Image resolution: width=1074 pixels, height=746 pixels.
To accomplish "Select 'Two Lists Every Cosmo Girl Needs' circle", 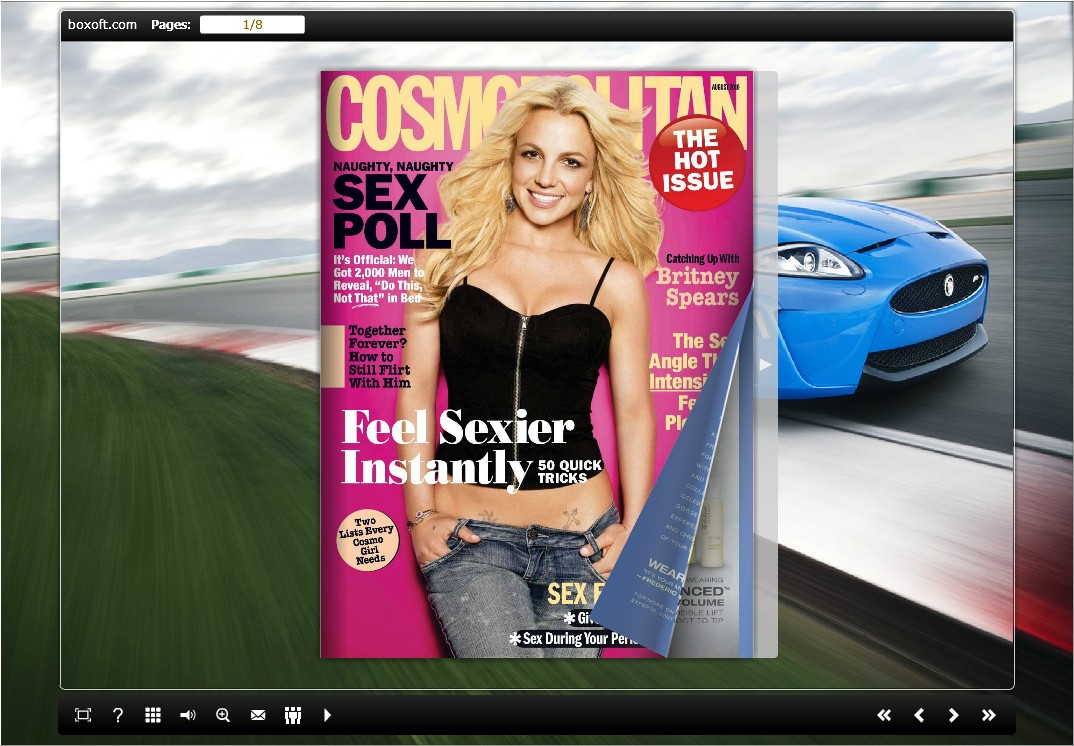I will pyautogui.click(x=368, y=540).
